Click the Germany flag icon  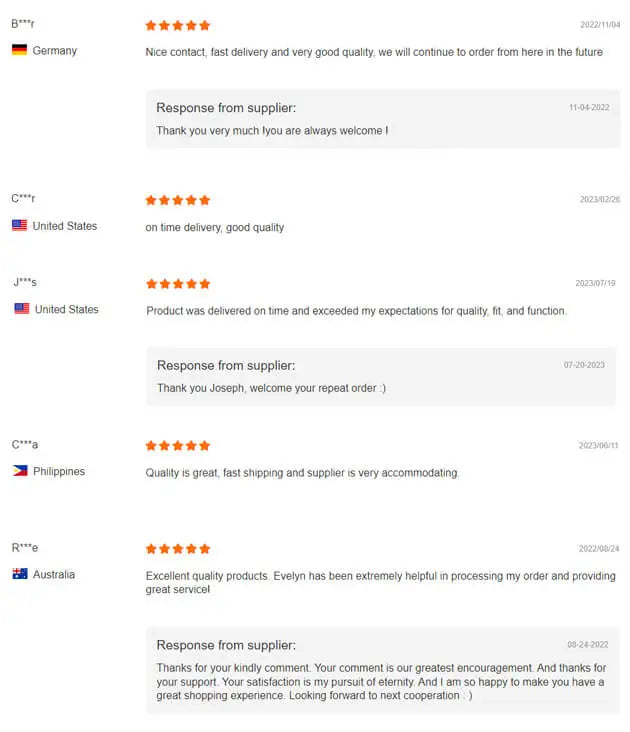pyautogui.click(x=19, y=50)
